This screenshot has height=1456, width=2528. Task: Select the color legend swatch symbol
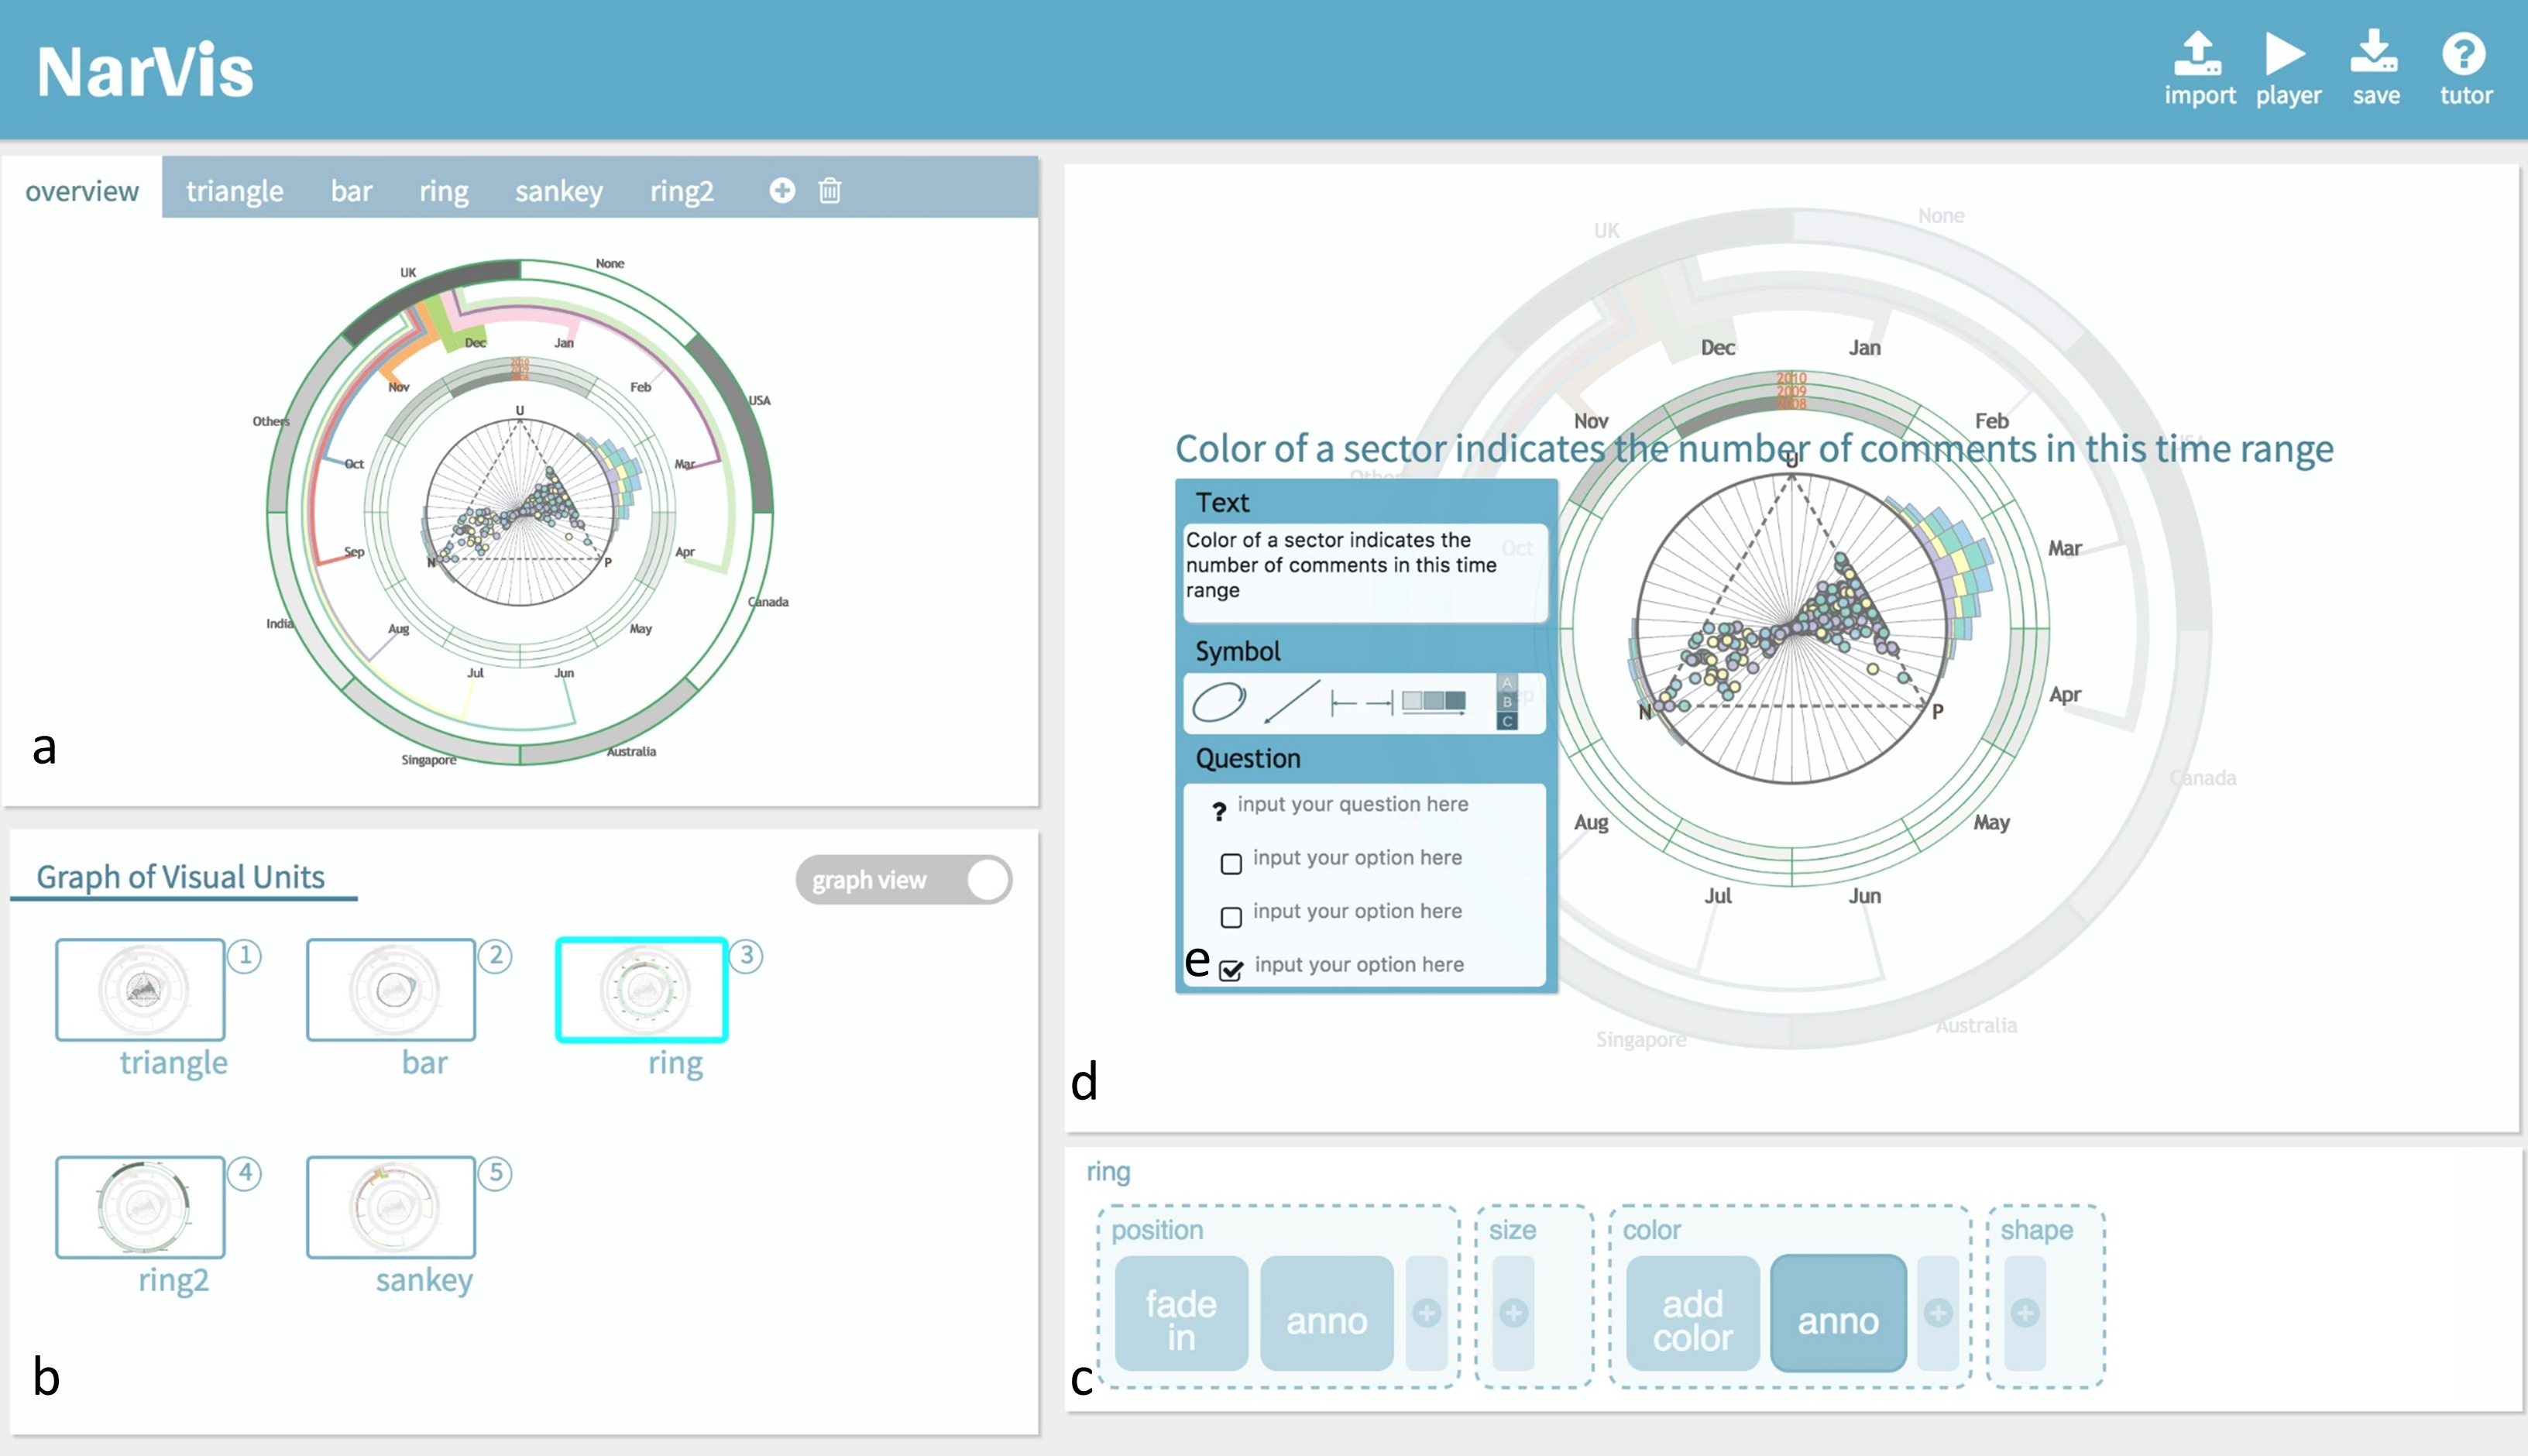point(1434,701)
